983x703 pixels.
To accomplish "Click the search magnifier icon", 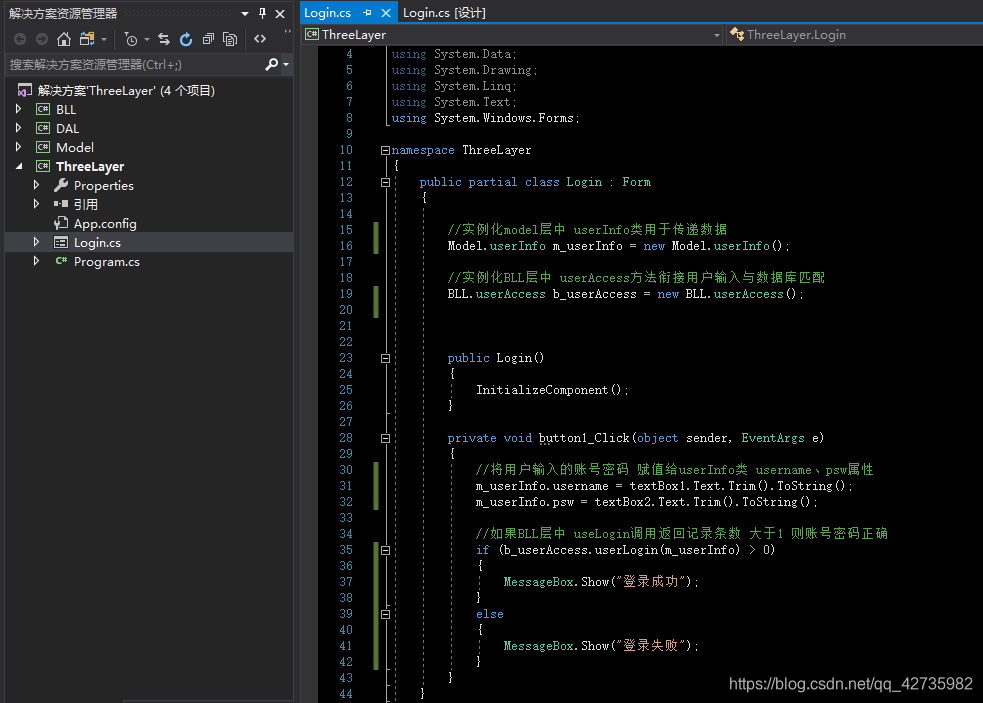I will [x=271, y=64].
